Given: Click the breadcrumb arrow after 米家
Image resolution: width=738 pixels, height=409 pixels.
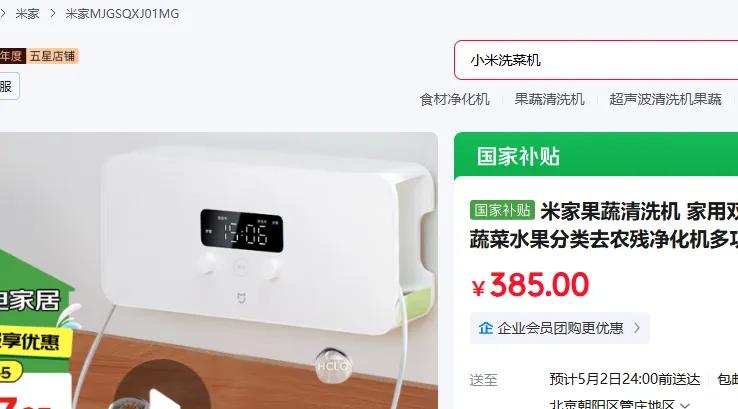Looking at the screenshot, I should click(x=53, y=14).
